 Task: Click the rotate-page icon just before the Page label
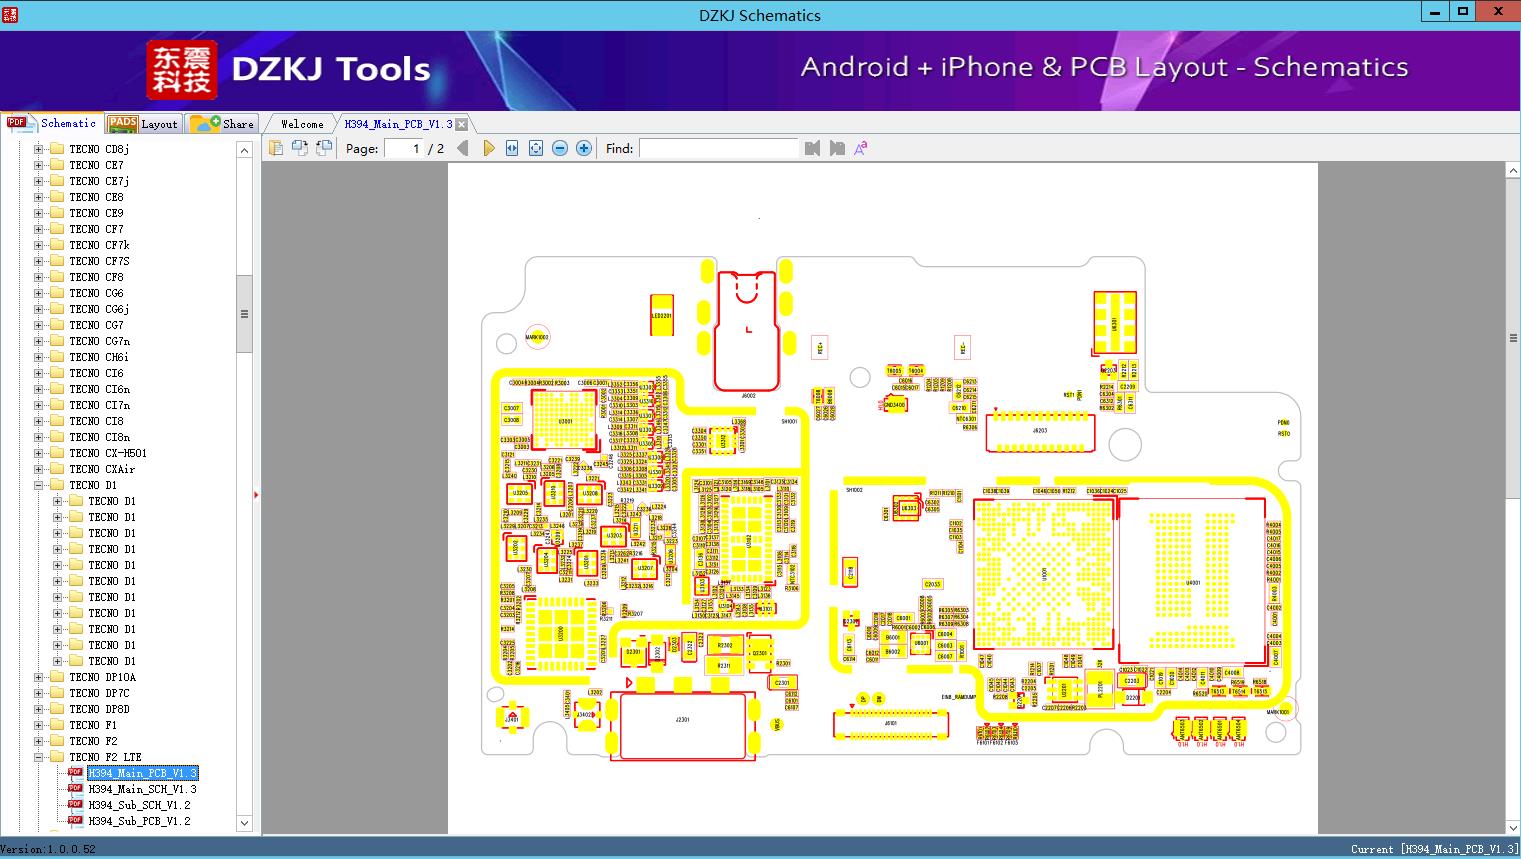click(324, 148)
